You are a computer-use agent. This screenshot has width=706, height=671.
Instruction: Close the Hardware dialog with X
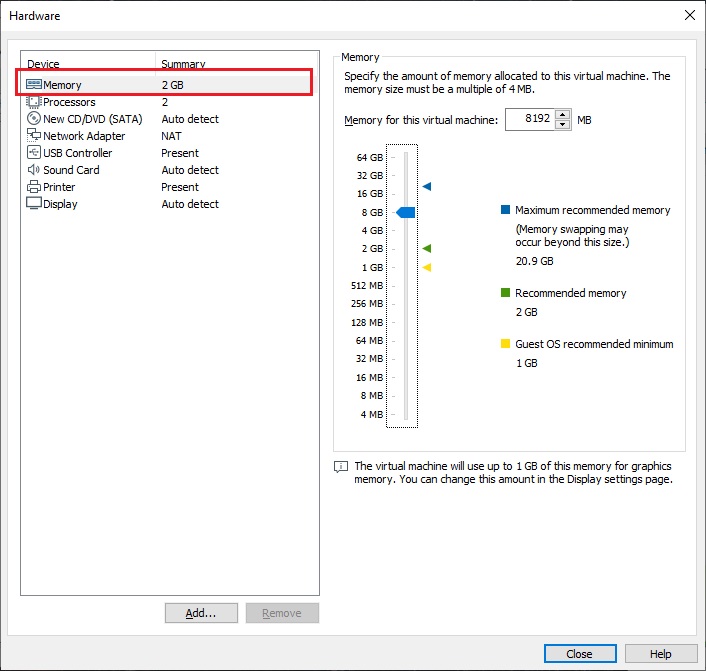tap(689, 15)
